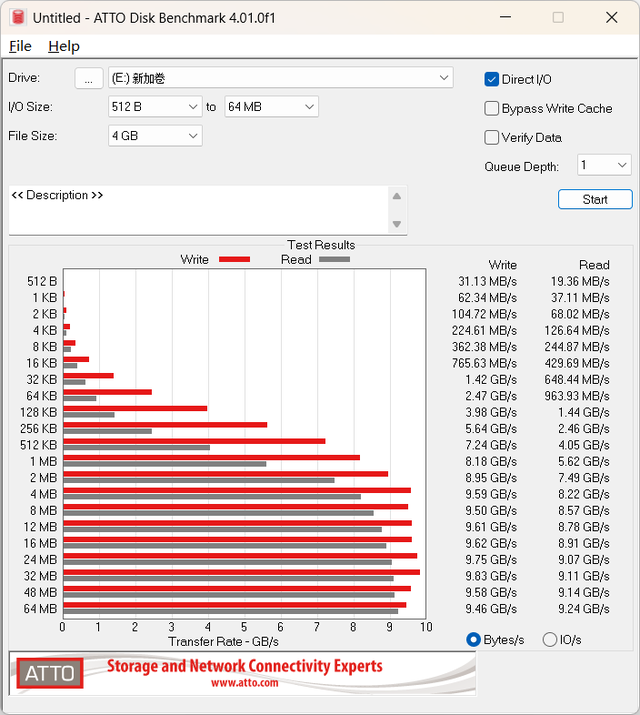Click the description scroll down arrow

[397, 224]
